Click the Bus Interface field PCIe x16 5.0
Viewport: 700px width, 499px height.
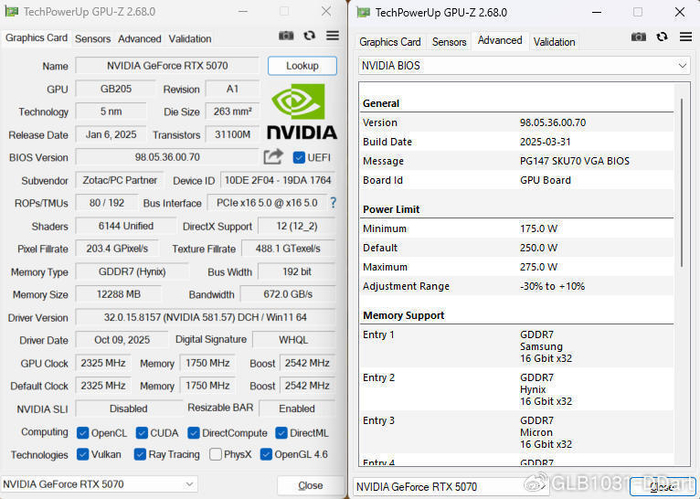point(267,203)
